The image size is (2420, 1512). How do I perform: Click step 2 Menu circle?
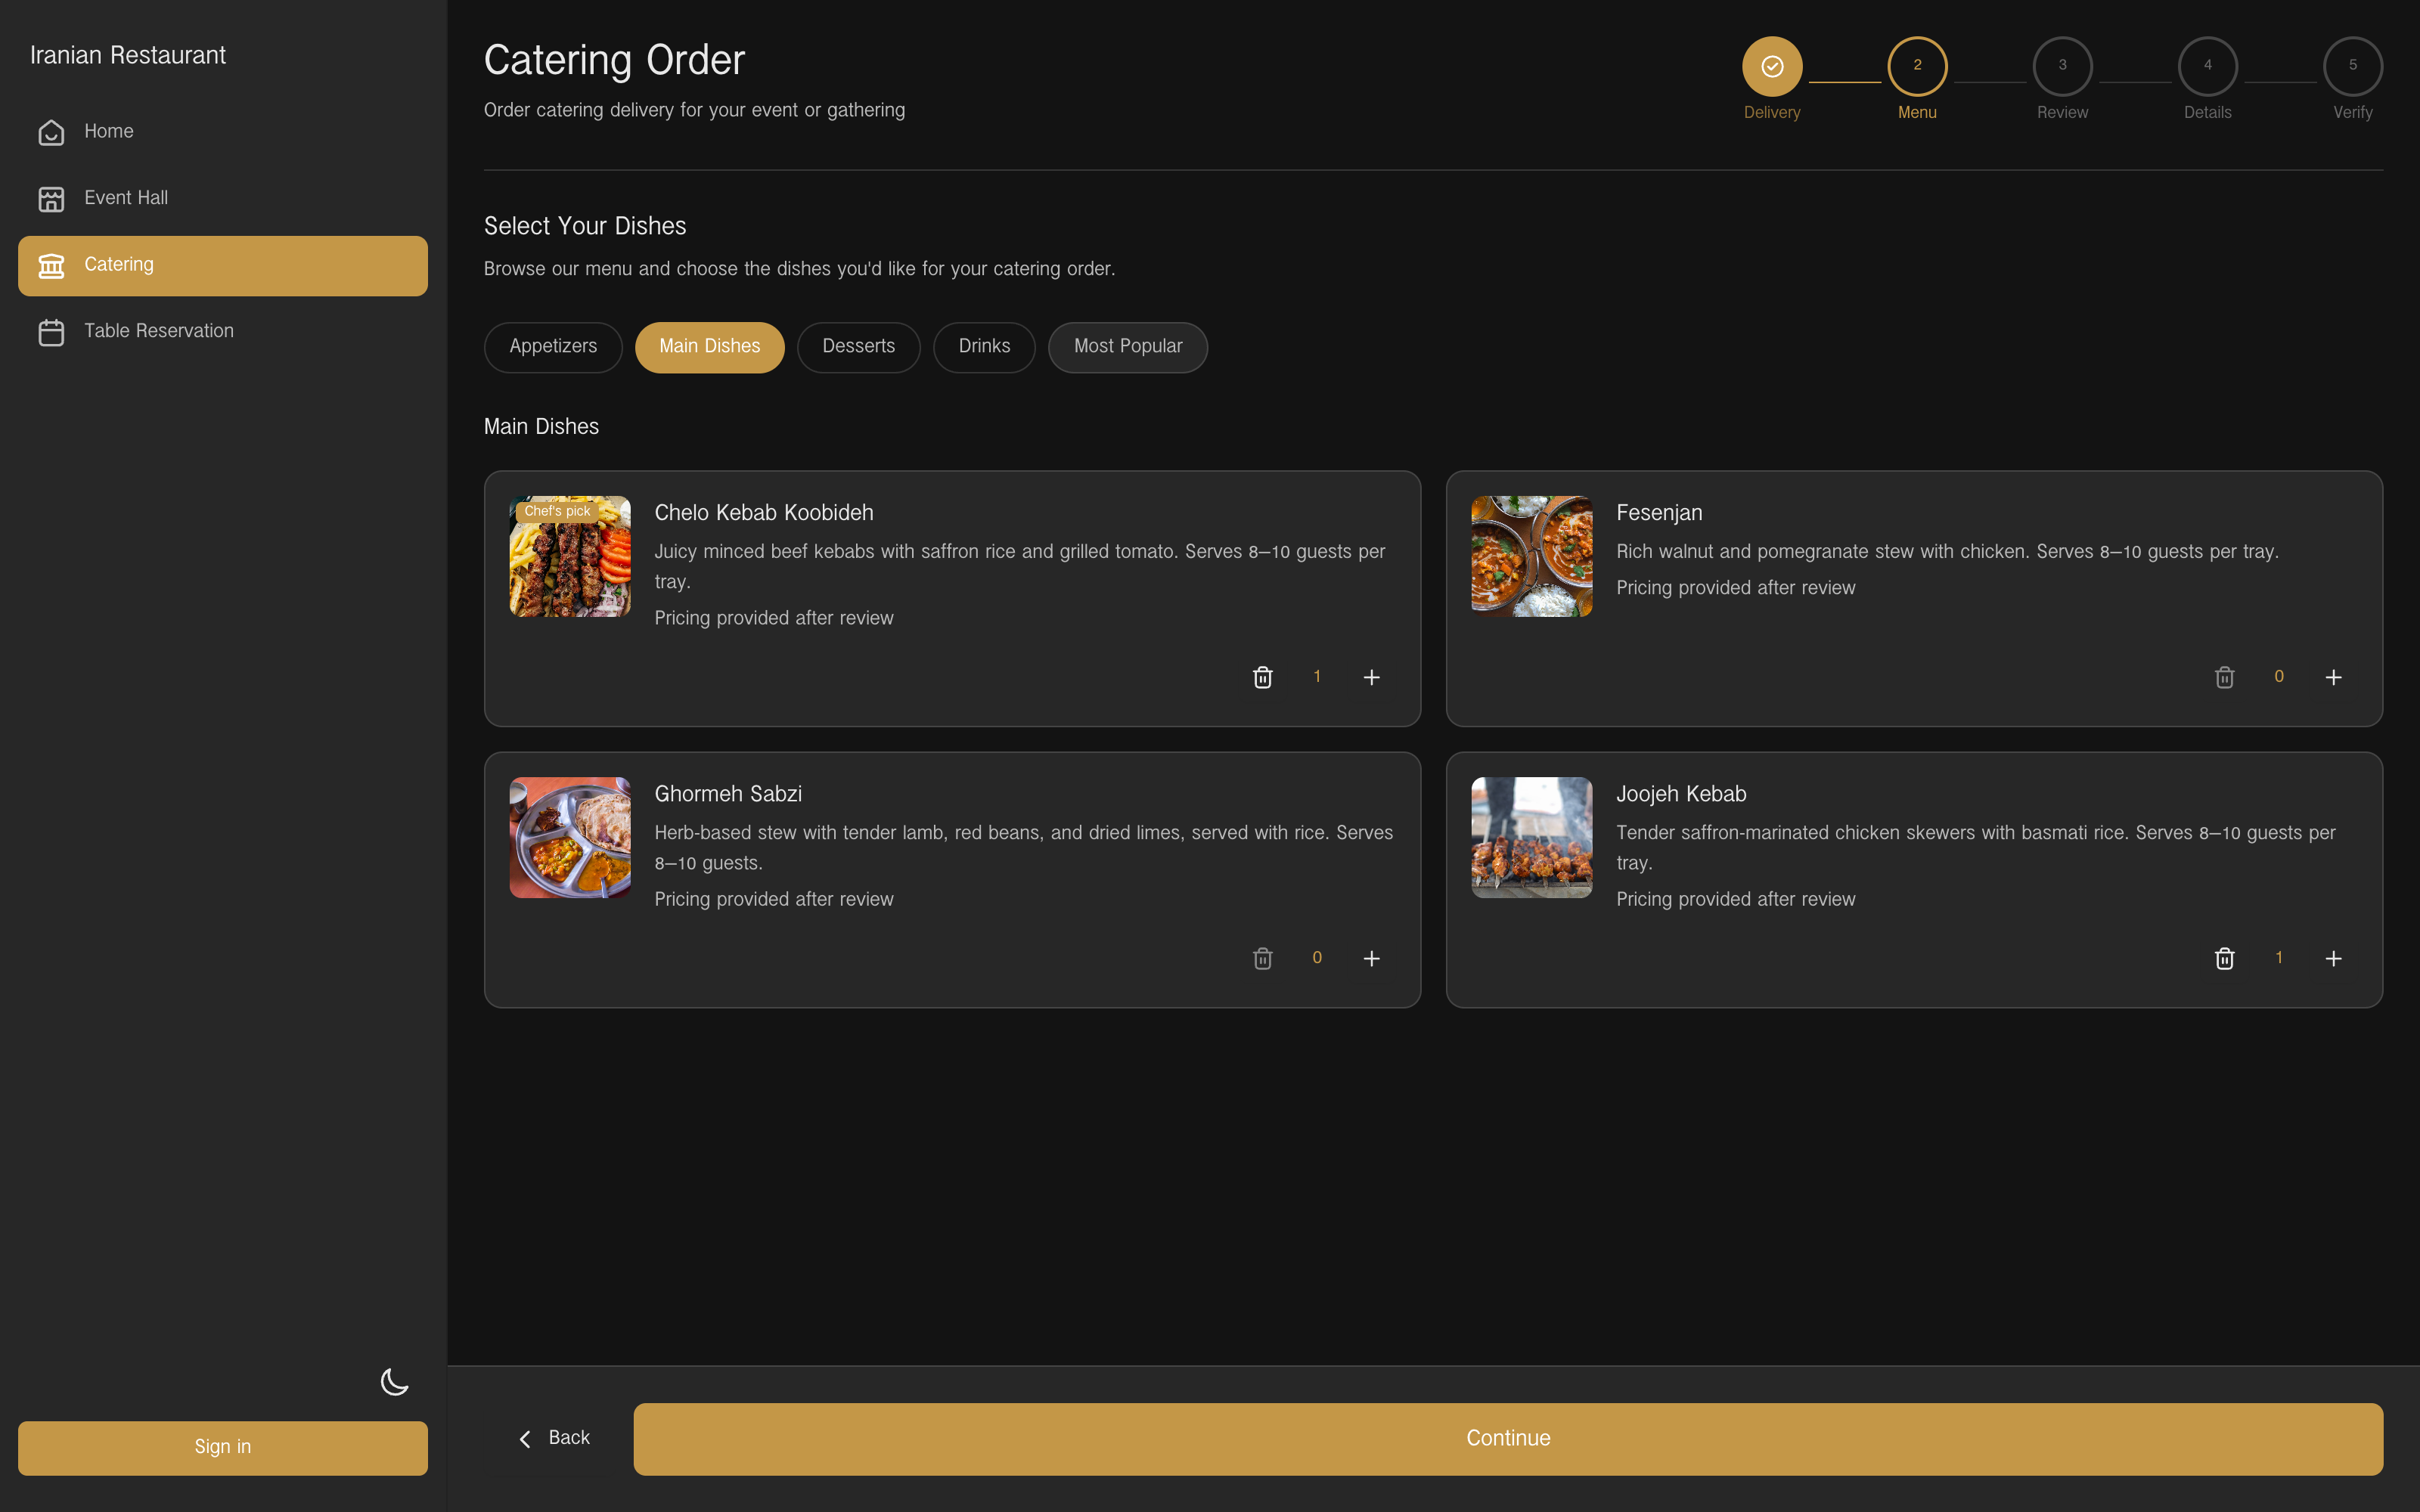[1917, 66]
